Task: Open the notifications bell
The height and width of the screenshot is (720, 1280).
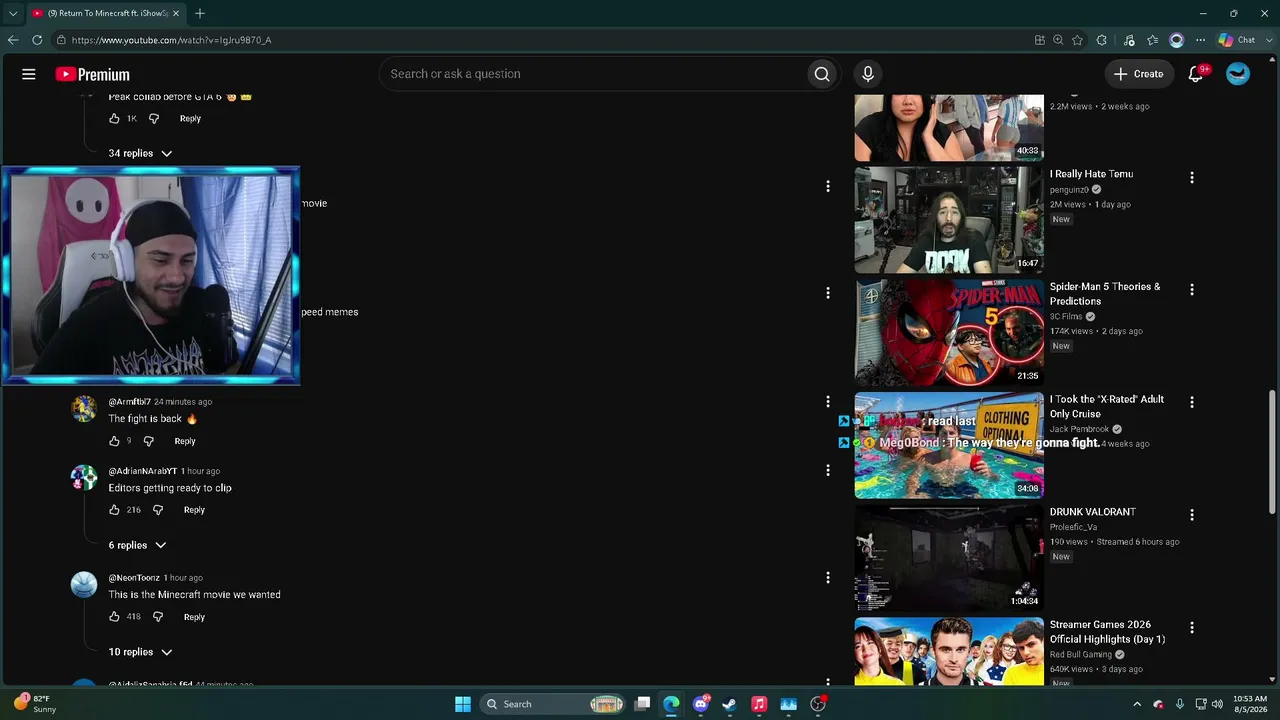Action: coord(1196,74)
